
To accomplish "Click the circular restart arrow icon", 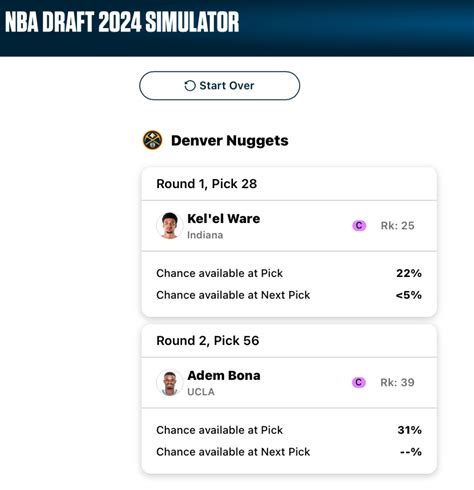I will tap(190, 86).
